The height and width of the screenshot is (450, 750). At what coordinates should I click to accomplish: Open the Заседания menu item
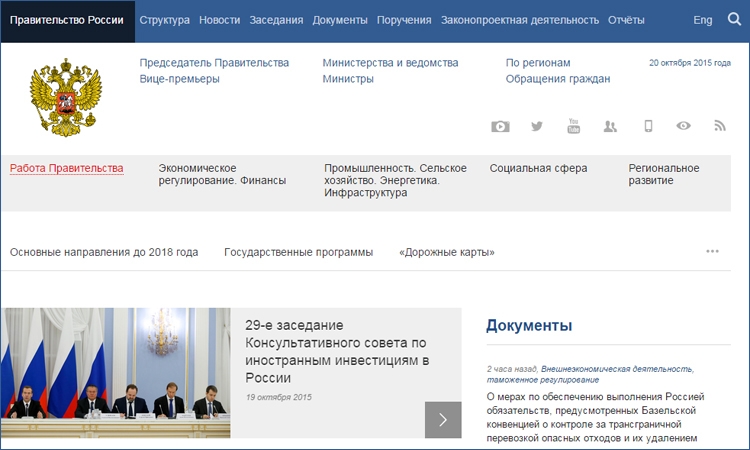pyautogui.click(x=276, y=20)
